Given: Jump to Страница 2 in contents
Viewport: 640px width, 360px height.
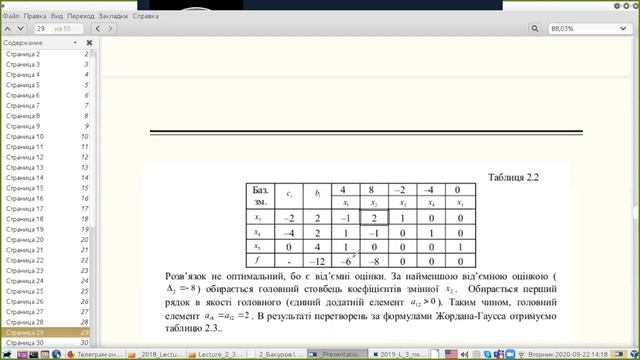Looking at the screenshot, I should [46, 54].
